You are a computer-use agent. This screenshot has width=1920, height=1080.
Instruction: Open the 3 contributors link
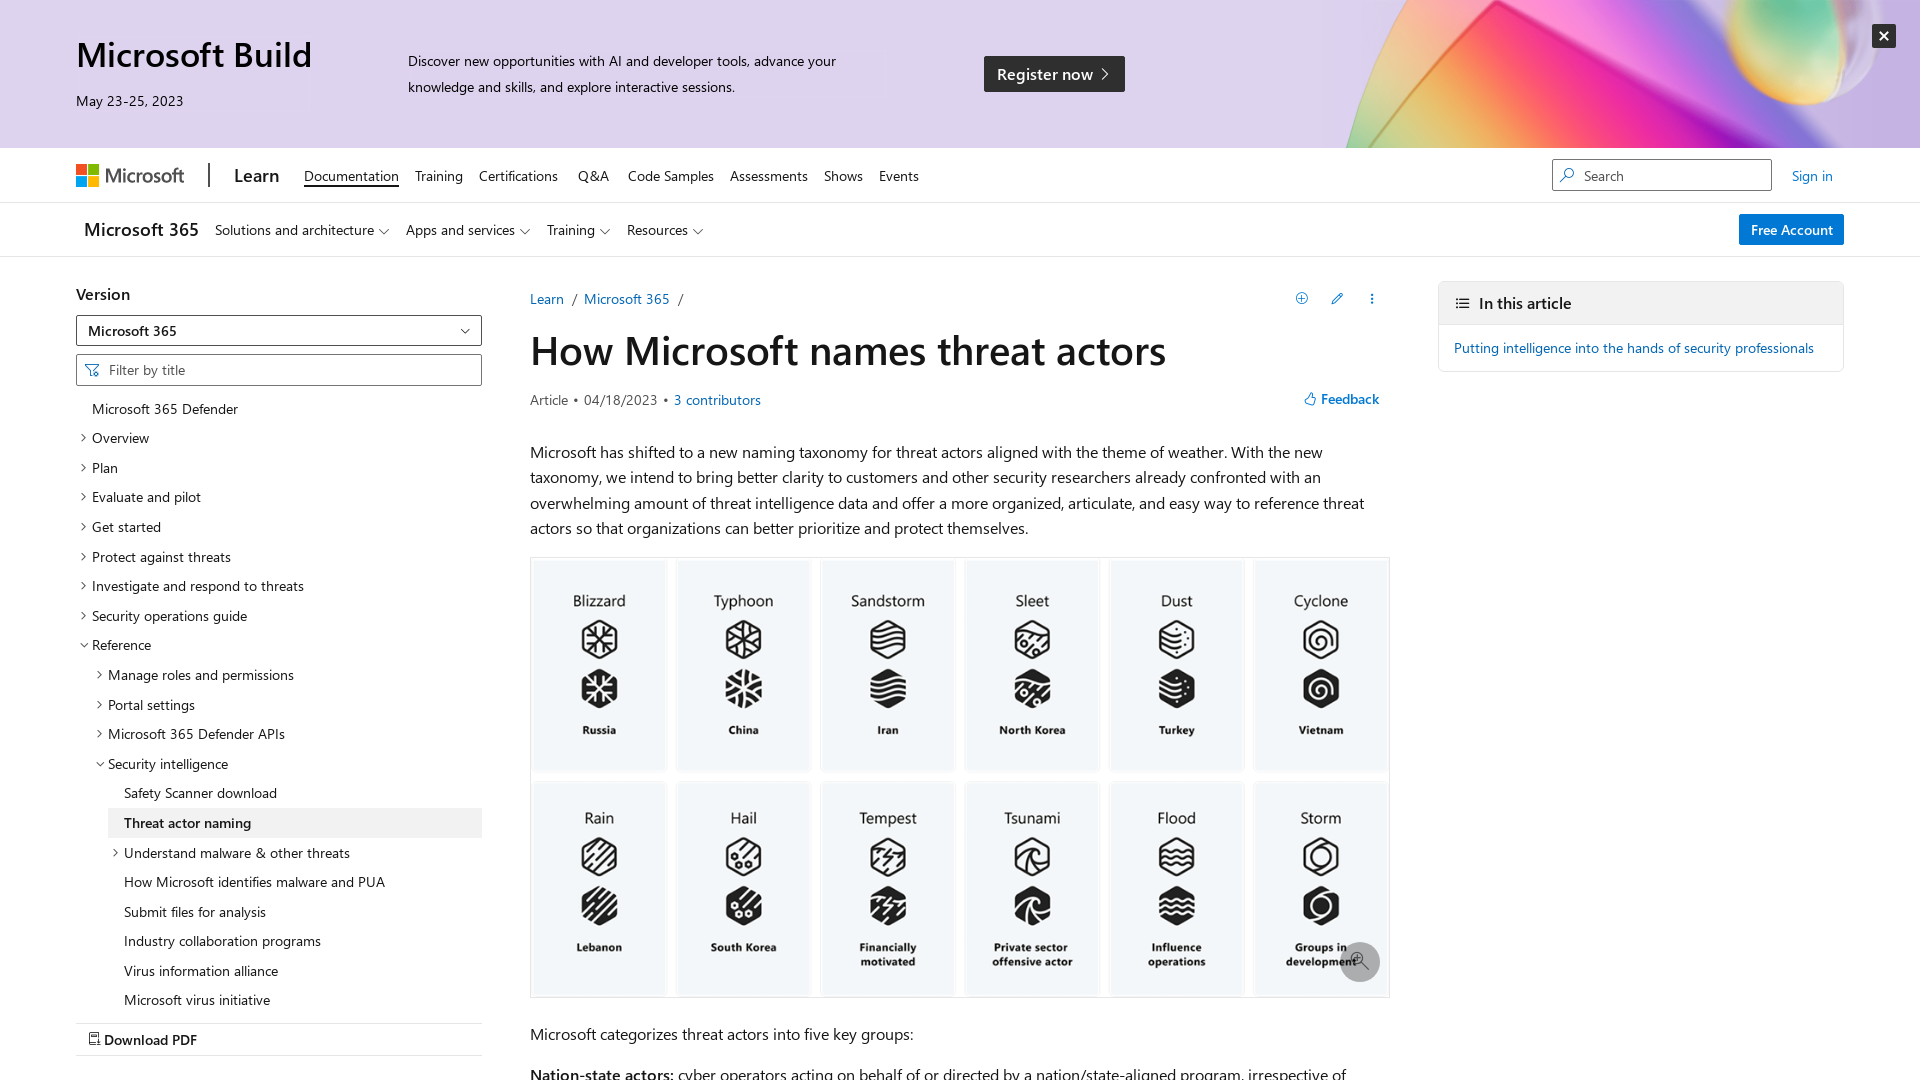tap(717, 400)
